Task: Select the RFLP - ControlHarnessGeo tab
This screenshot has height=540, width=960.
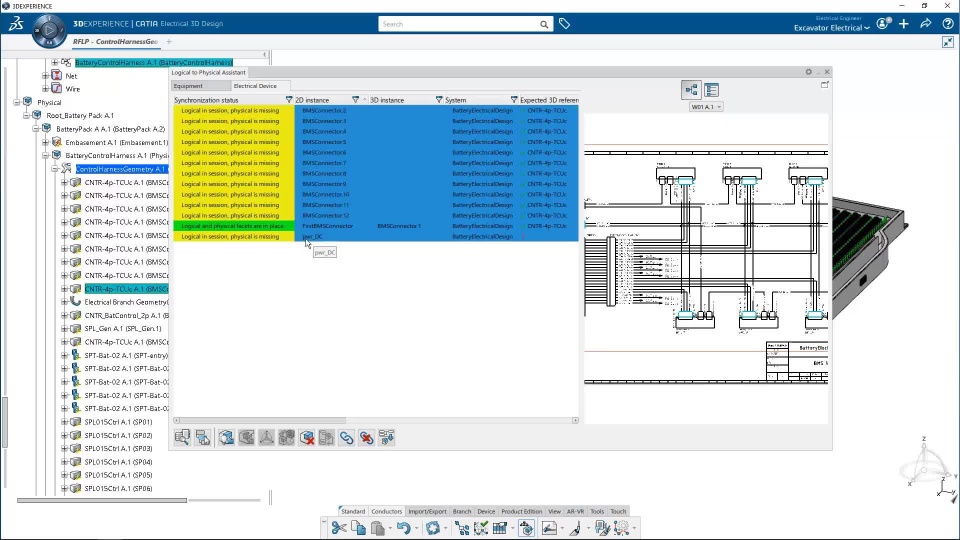Action: click(x=115, y=42)
